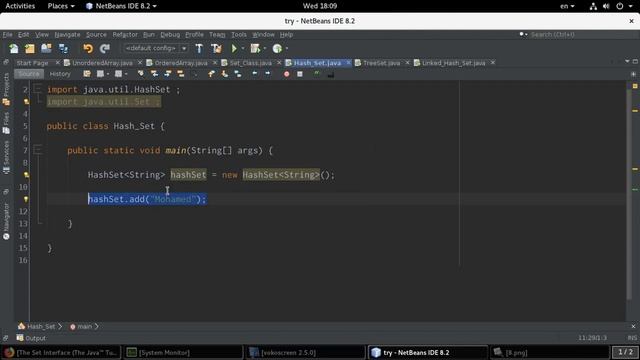Viewport: 640px width, 360px height.
Task: Click the orange Undo arrow icon
Action: [88, 49]
